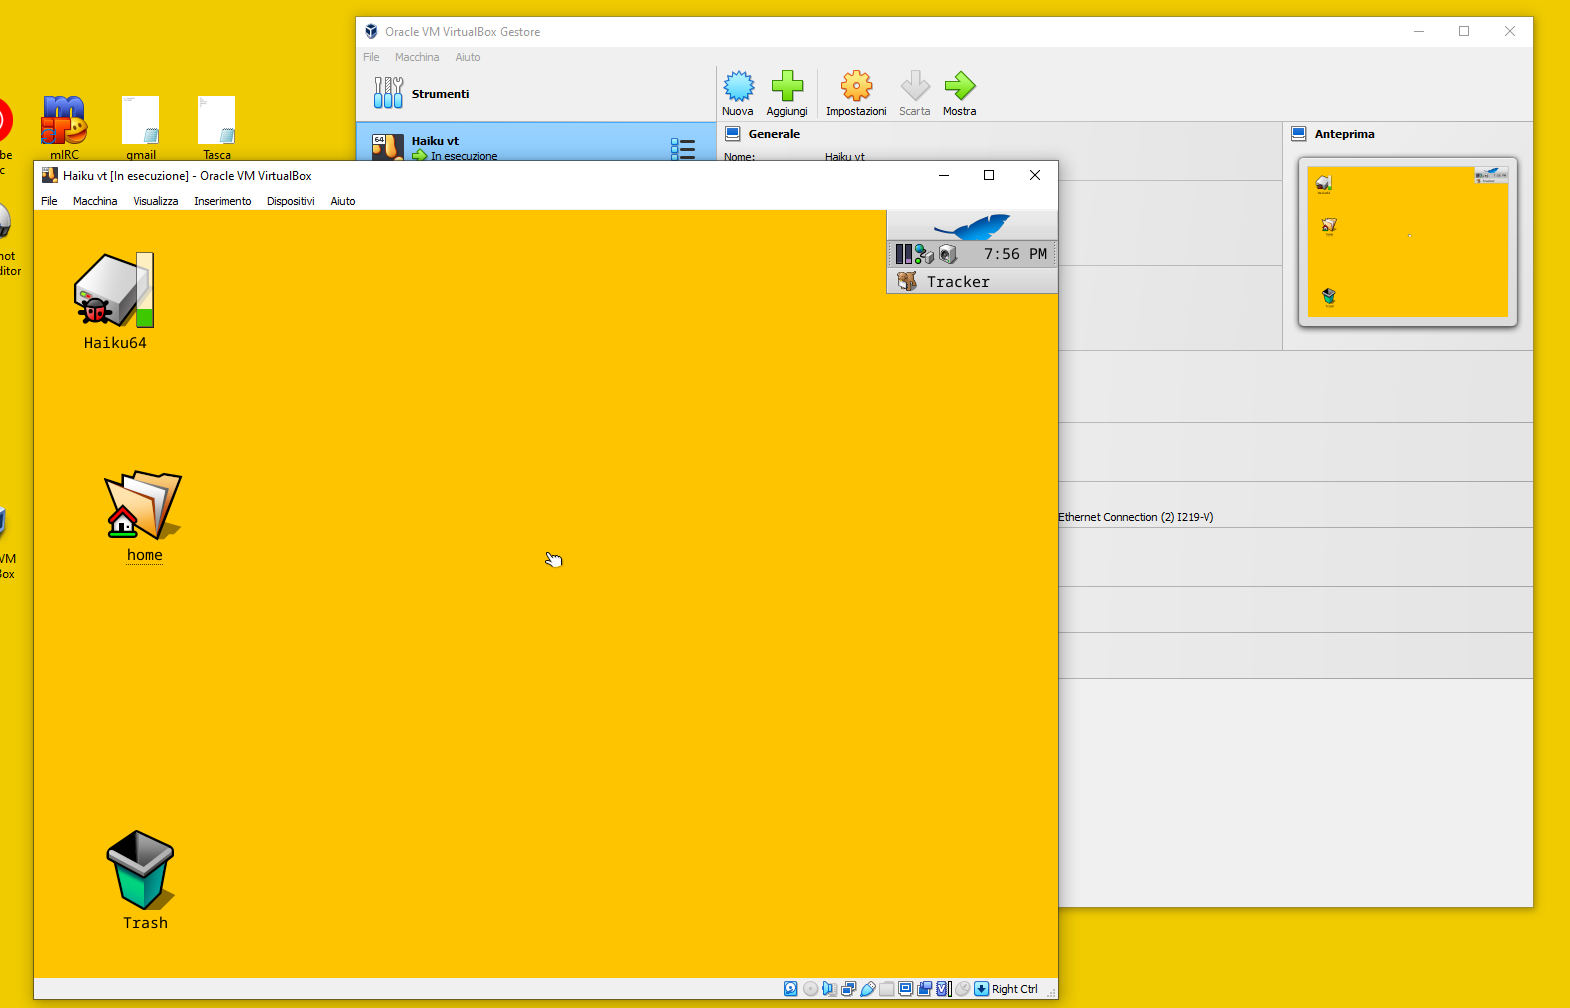Open the File menu in Haiku vt window

(x=49, y=201)
